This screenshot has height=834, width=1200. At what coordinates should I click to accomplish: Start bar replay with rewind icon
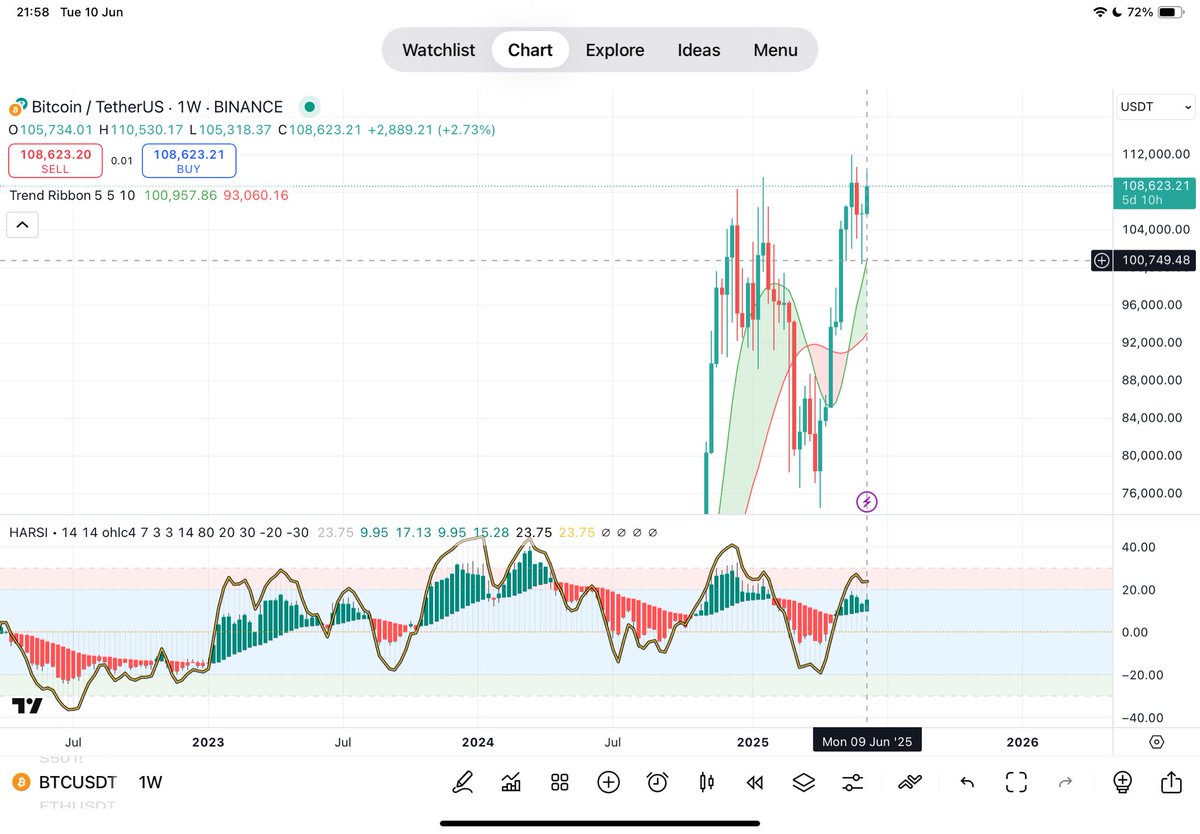click(755, 782)
